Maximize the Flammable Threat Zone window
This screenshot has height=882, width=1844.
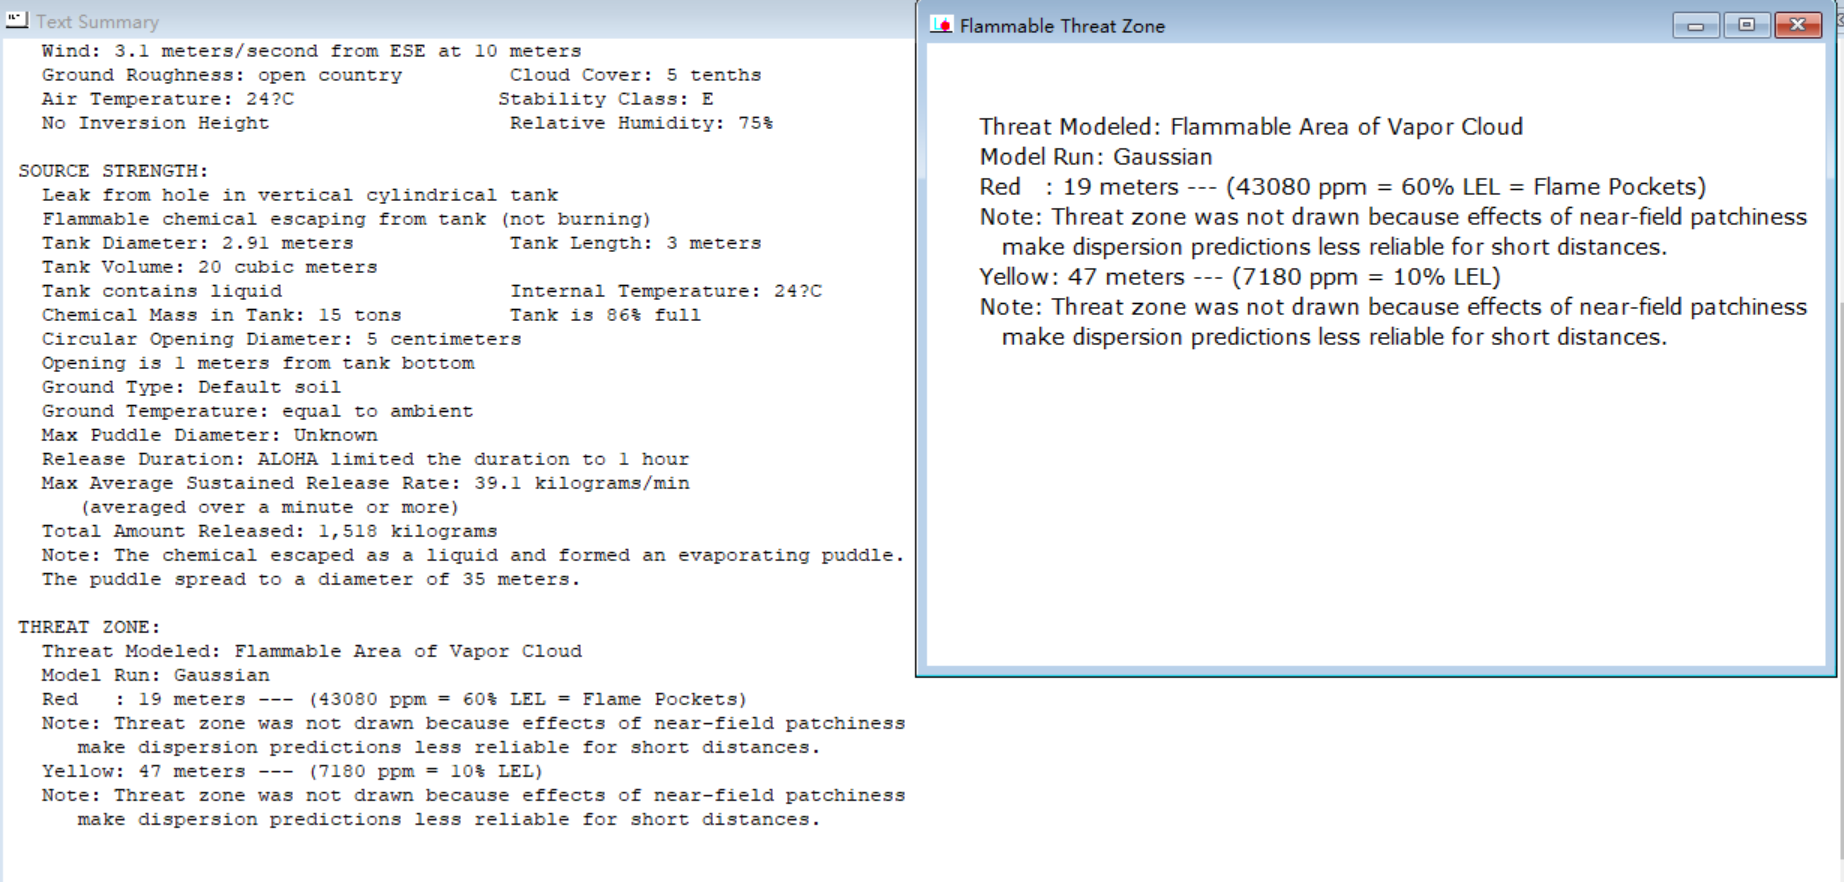click(1747, 25)
